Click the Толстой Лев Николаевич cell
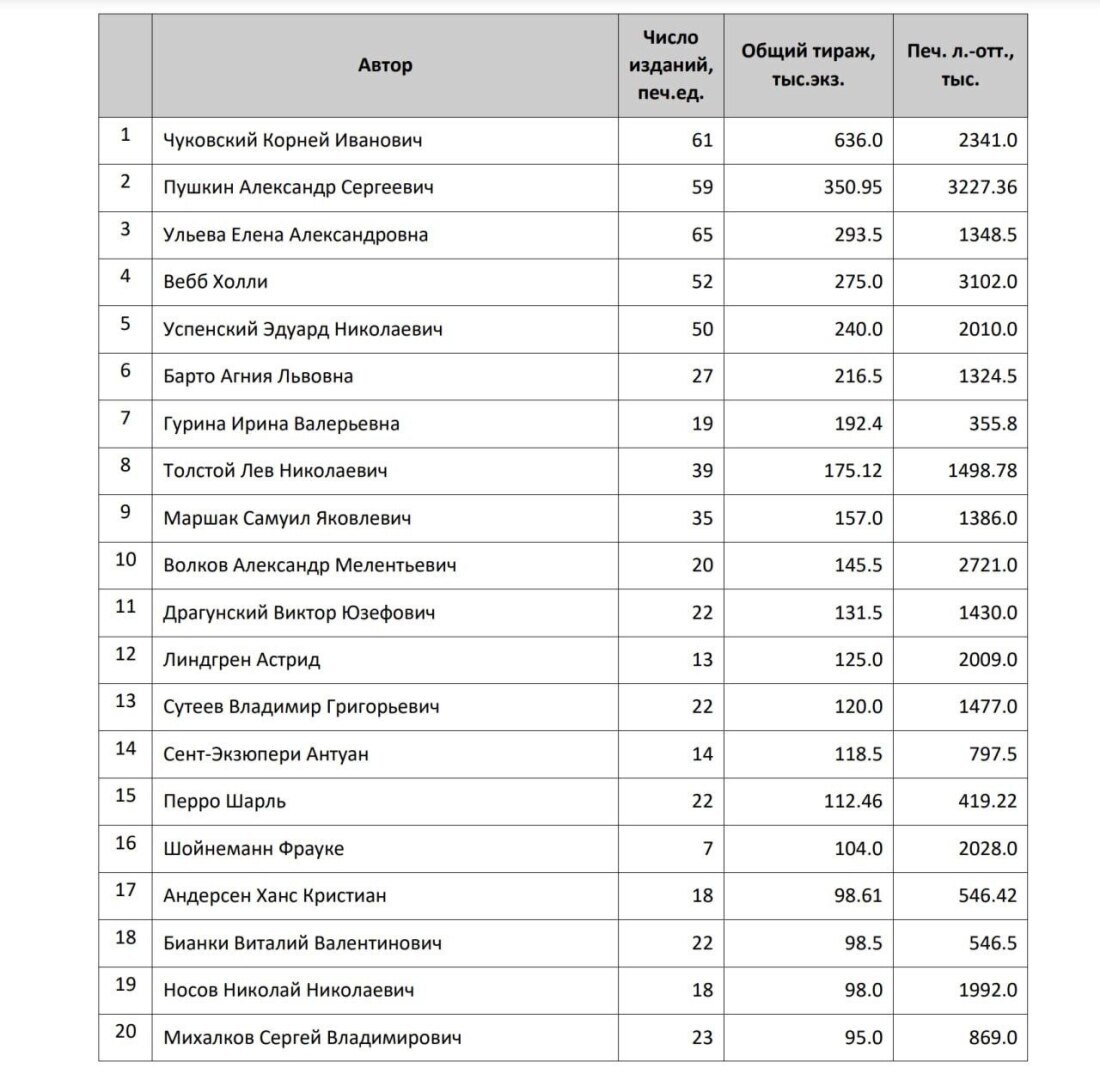 275,471
